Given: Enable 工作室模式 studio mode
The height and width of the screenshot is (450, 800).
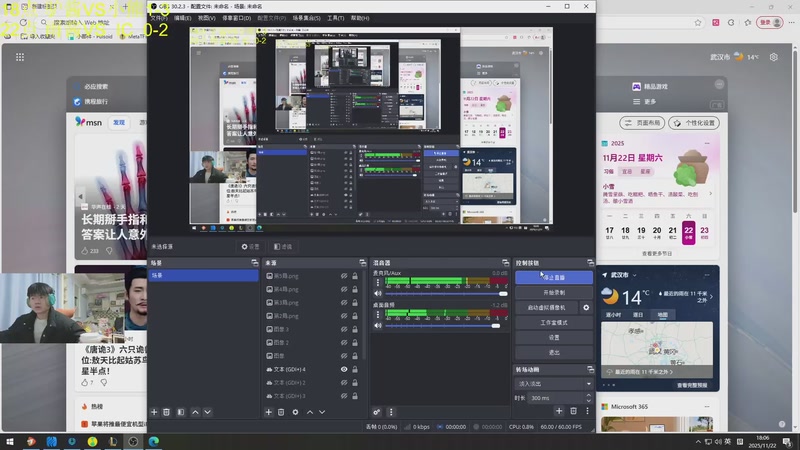Looking at the screenshot, I should tap(554, 322).
